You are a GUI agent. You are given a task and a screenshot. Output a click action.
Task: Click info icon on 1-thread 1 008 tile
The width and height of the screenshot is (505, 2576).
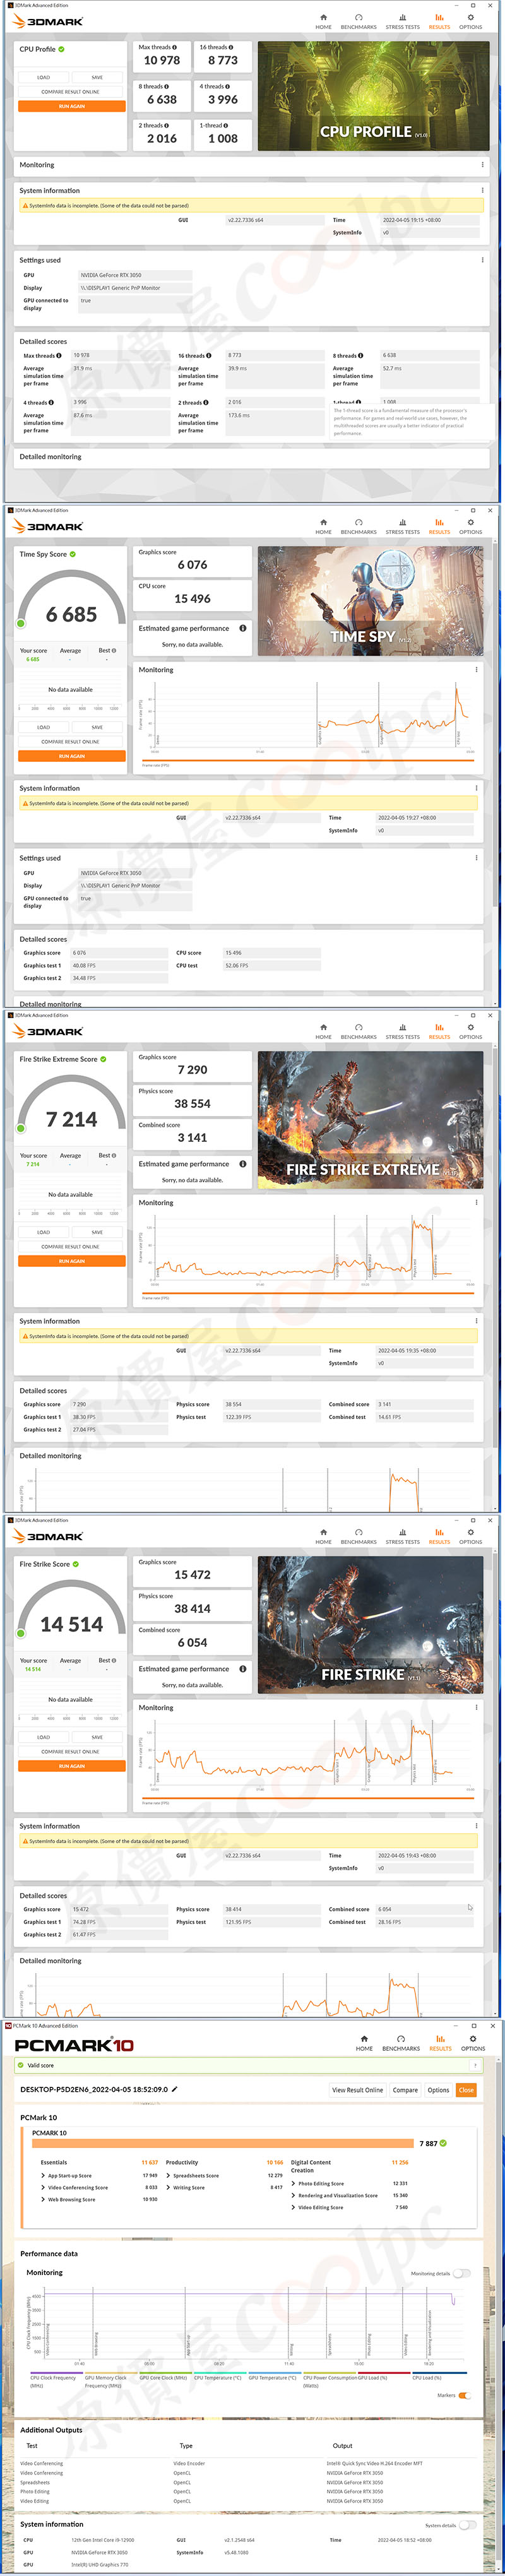(x=226, y=125)
